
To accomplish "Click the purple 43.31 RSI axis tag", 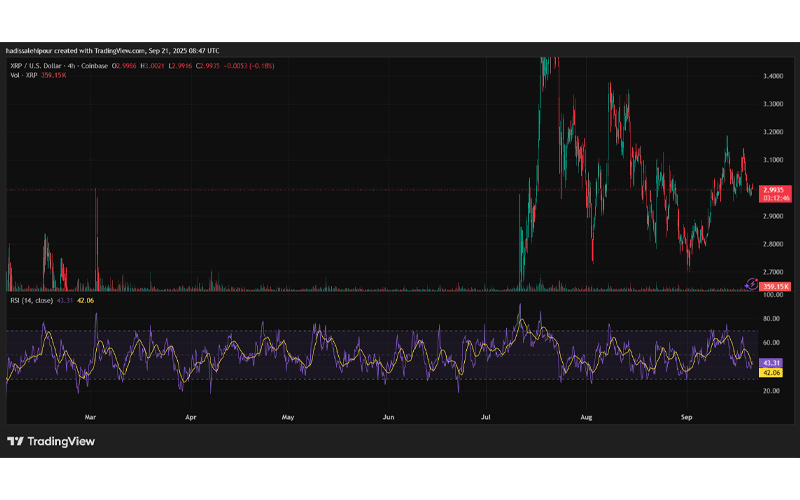I will (x=771, y=363).
